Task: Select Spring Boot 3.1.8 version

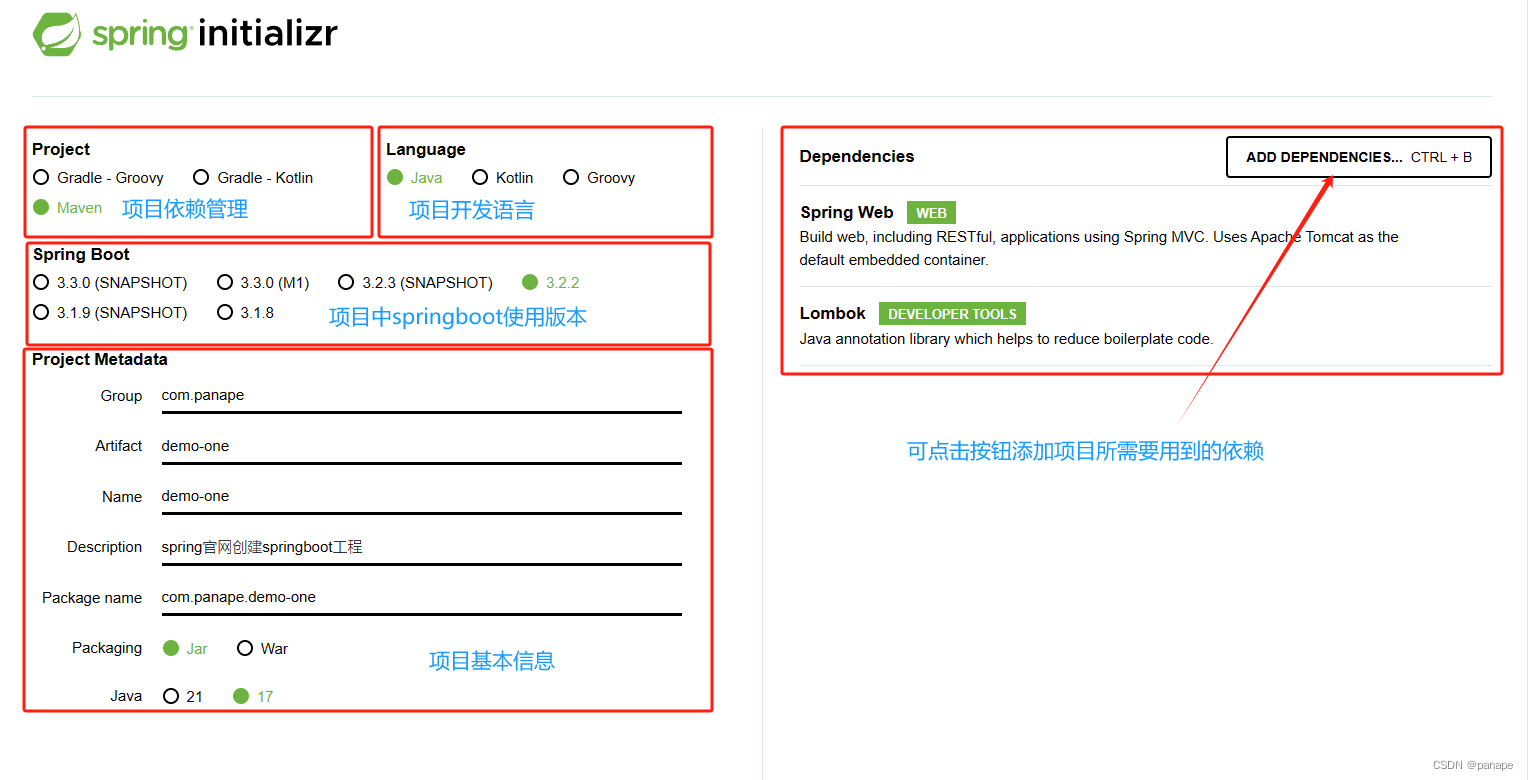Action: (245, 313)
